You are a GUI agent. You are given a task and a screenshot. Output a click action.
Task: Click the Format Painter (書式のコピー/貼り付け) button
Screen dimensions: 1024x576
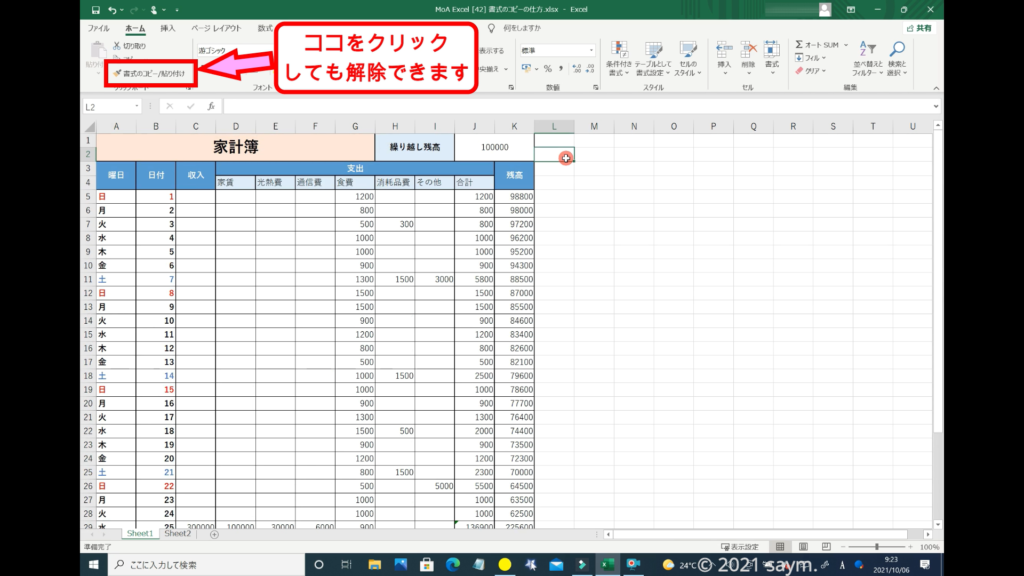[x=148, y=73]
